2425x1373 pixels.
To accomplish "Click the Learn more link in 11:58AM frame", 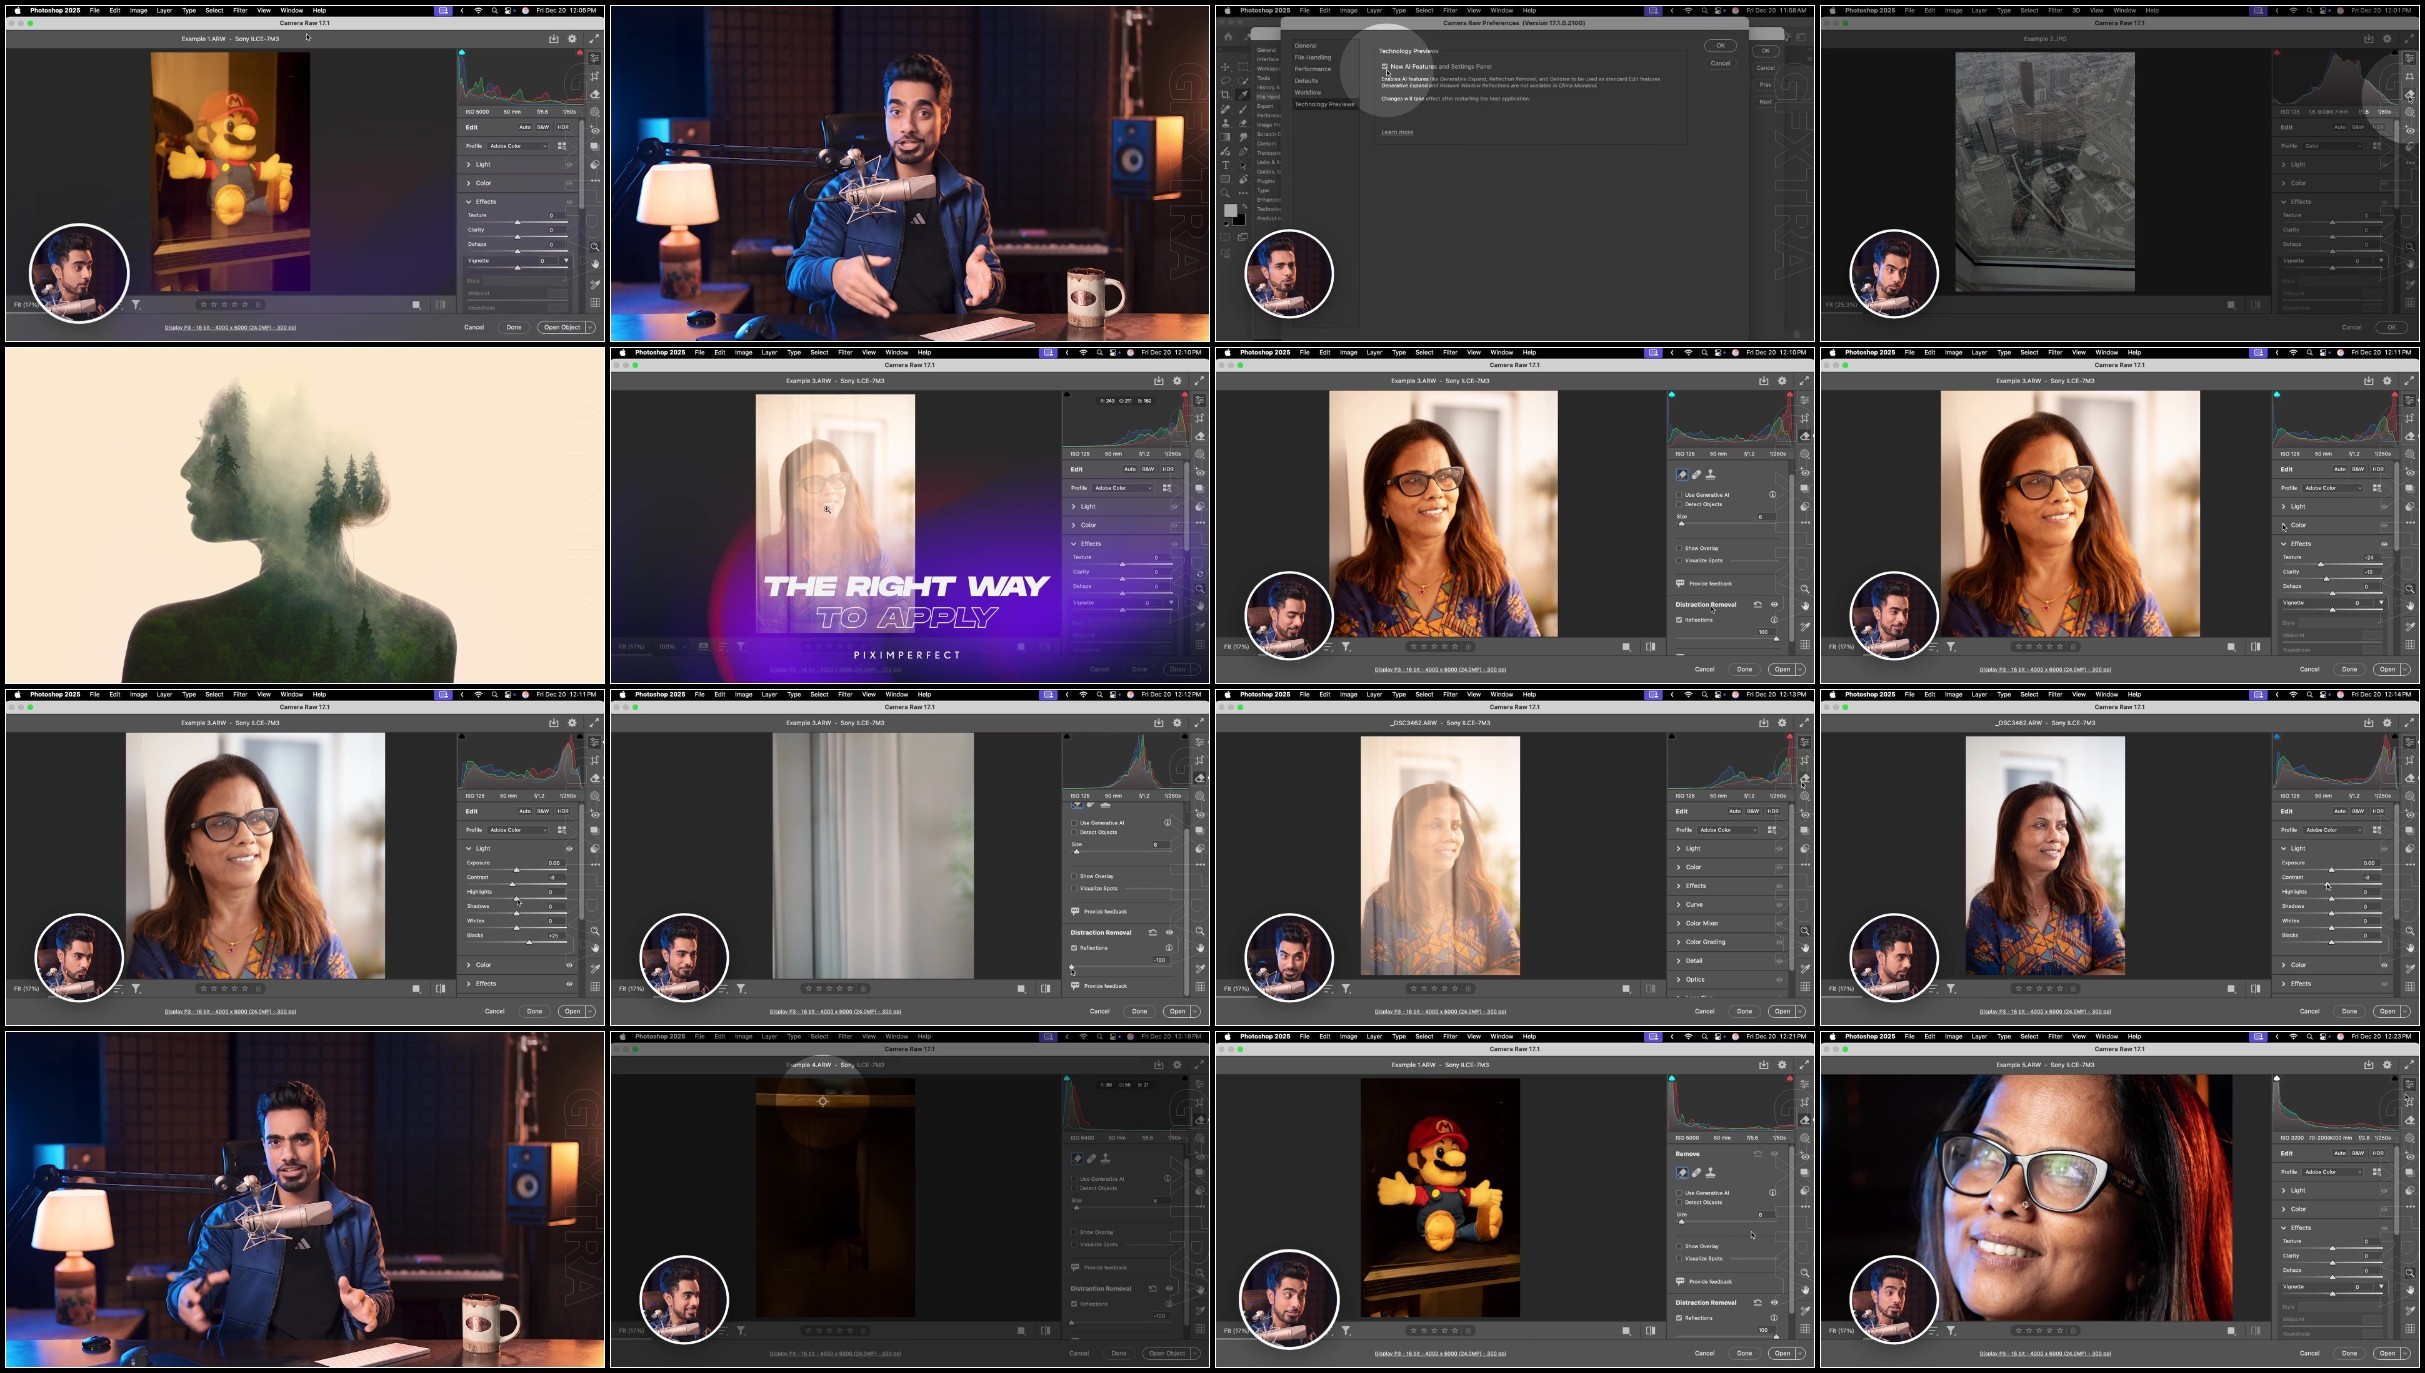I will 1397,132.
